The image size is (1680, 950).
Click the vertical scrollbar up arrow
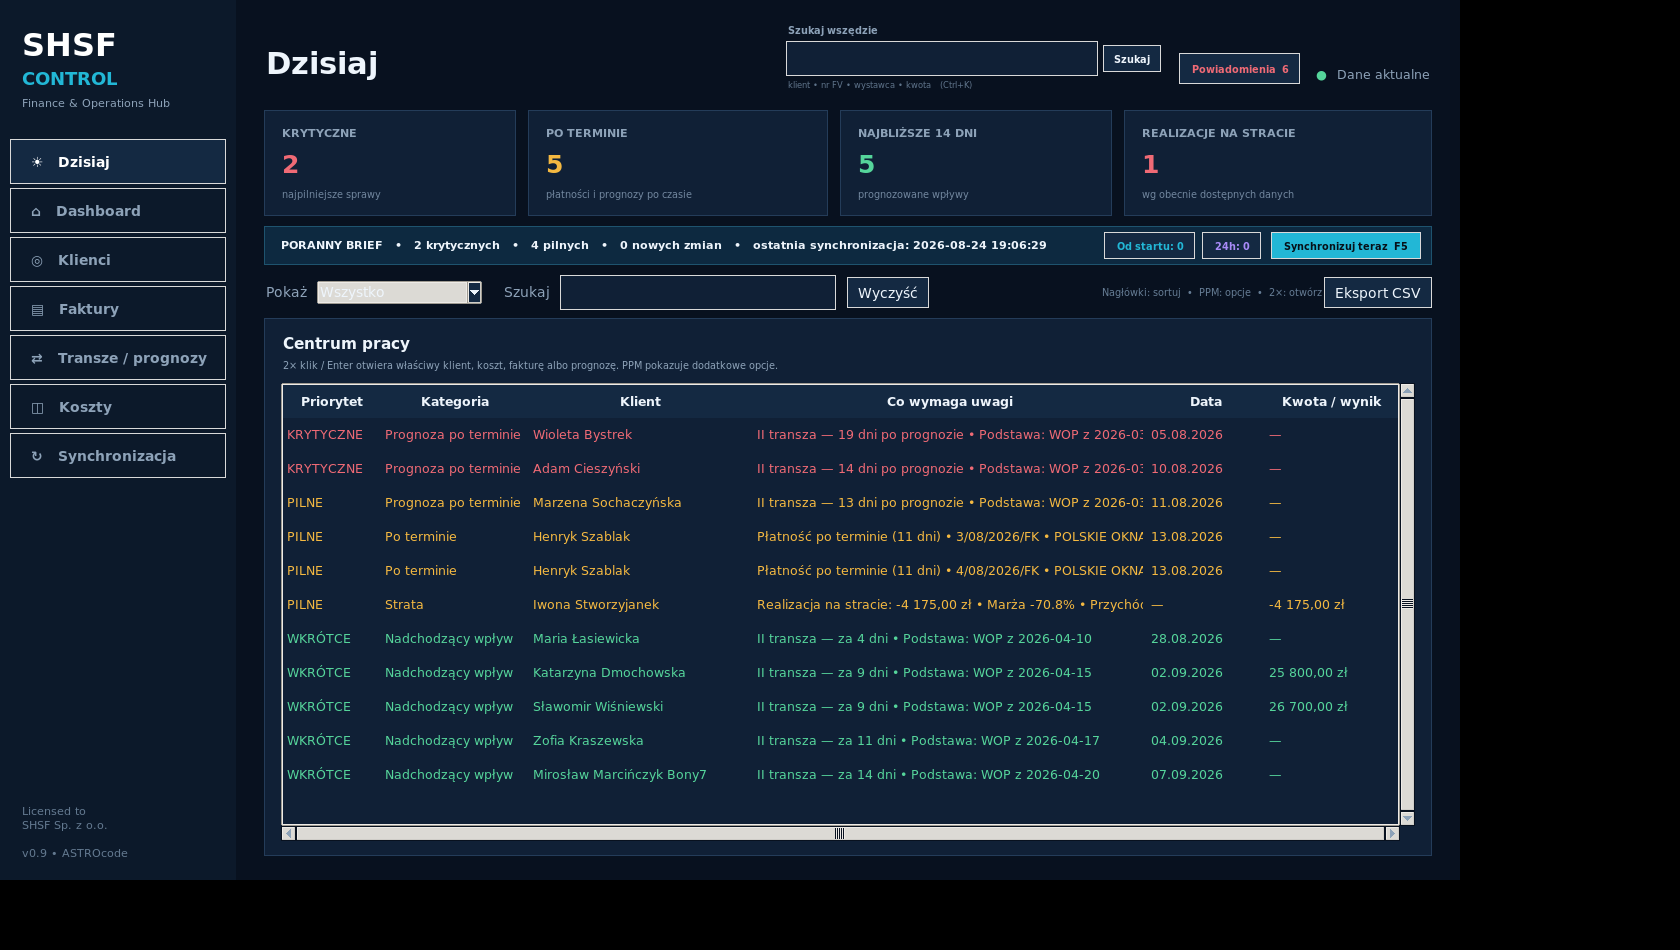tap(1407, 391)
